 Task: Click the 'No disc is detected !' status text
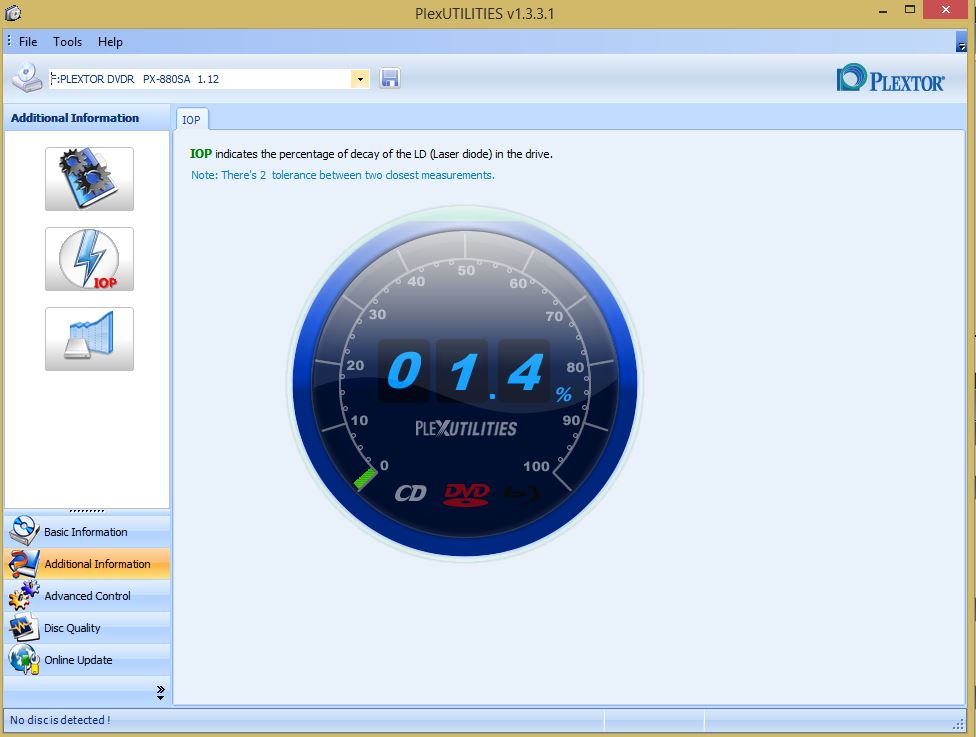coord(60,720)
